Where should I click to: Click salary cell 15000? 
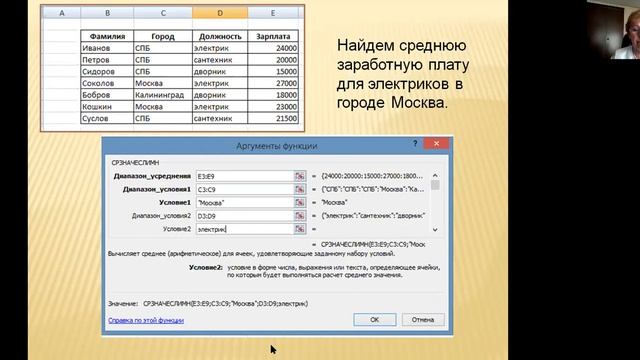coord(273,71)
